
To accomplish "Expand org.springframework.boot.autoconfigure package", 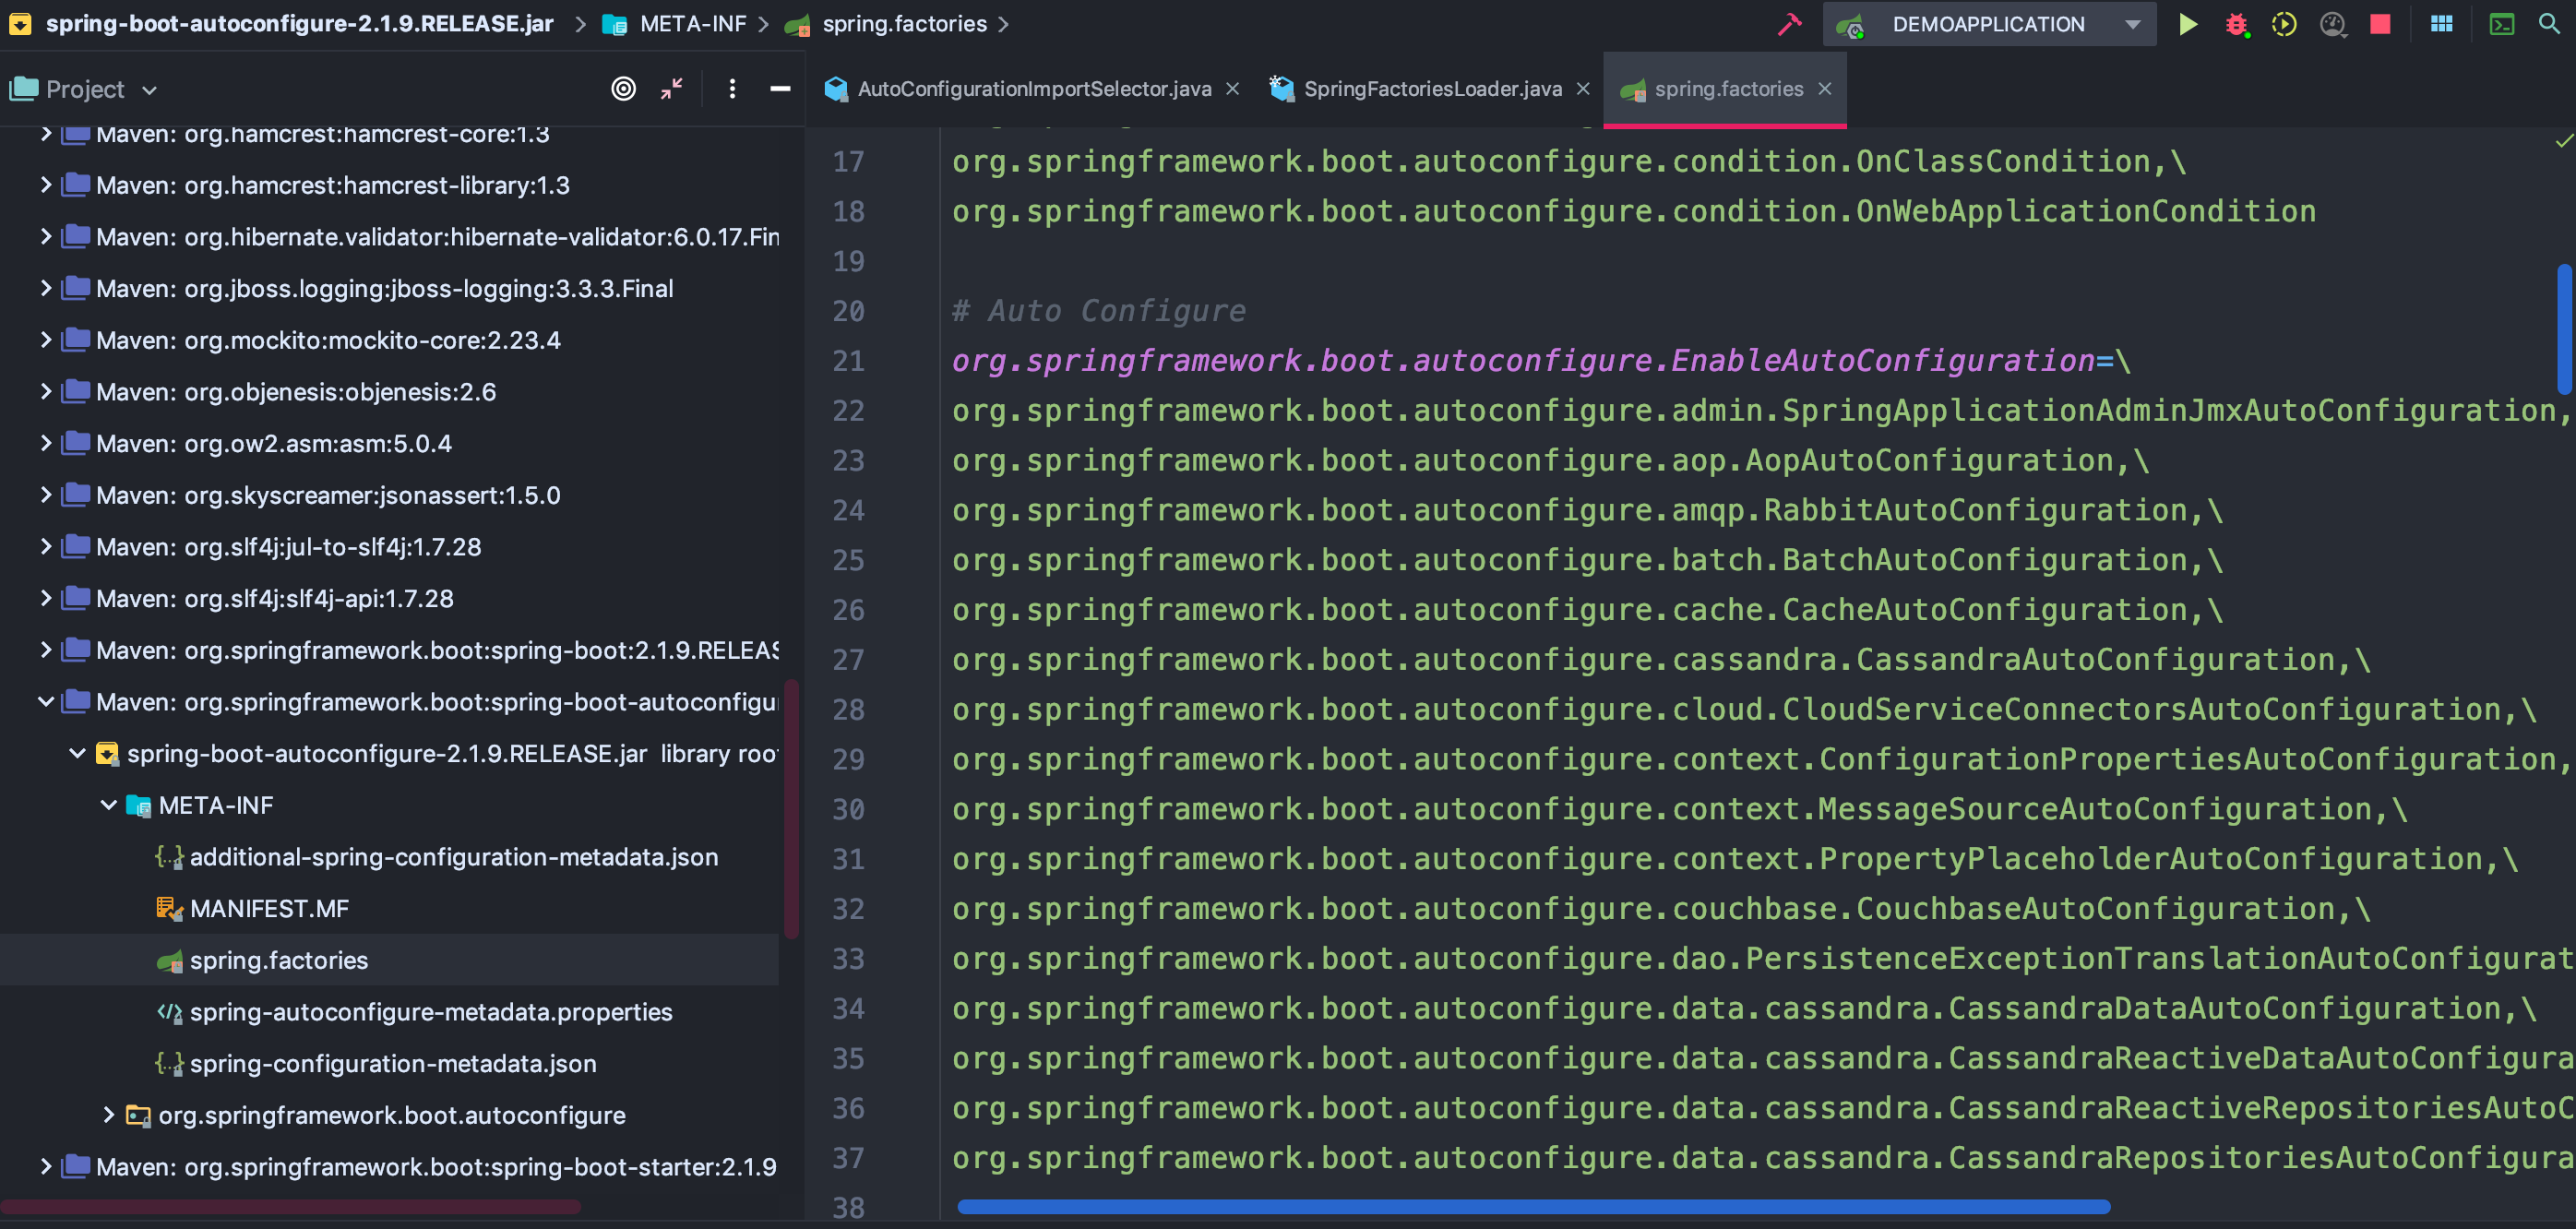I will click(x=109, y=1115).
